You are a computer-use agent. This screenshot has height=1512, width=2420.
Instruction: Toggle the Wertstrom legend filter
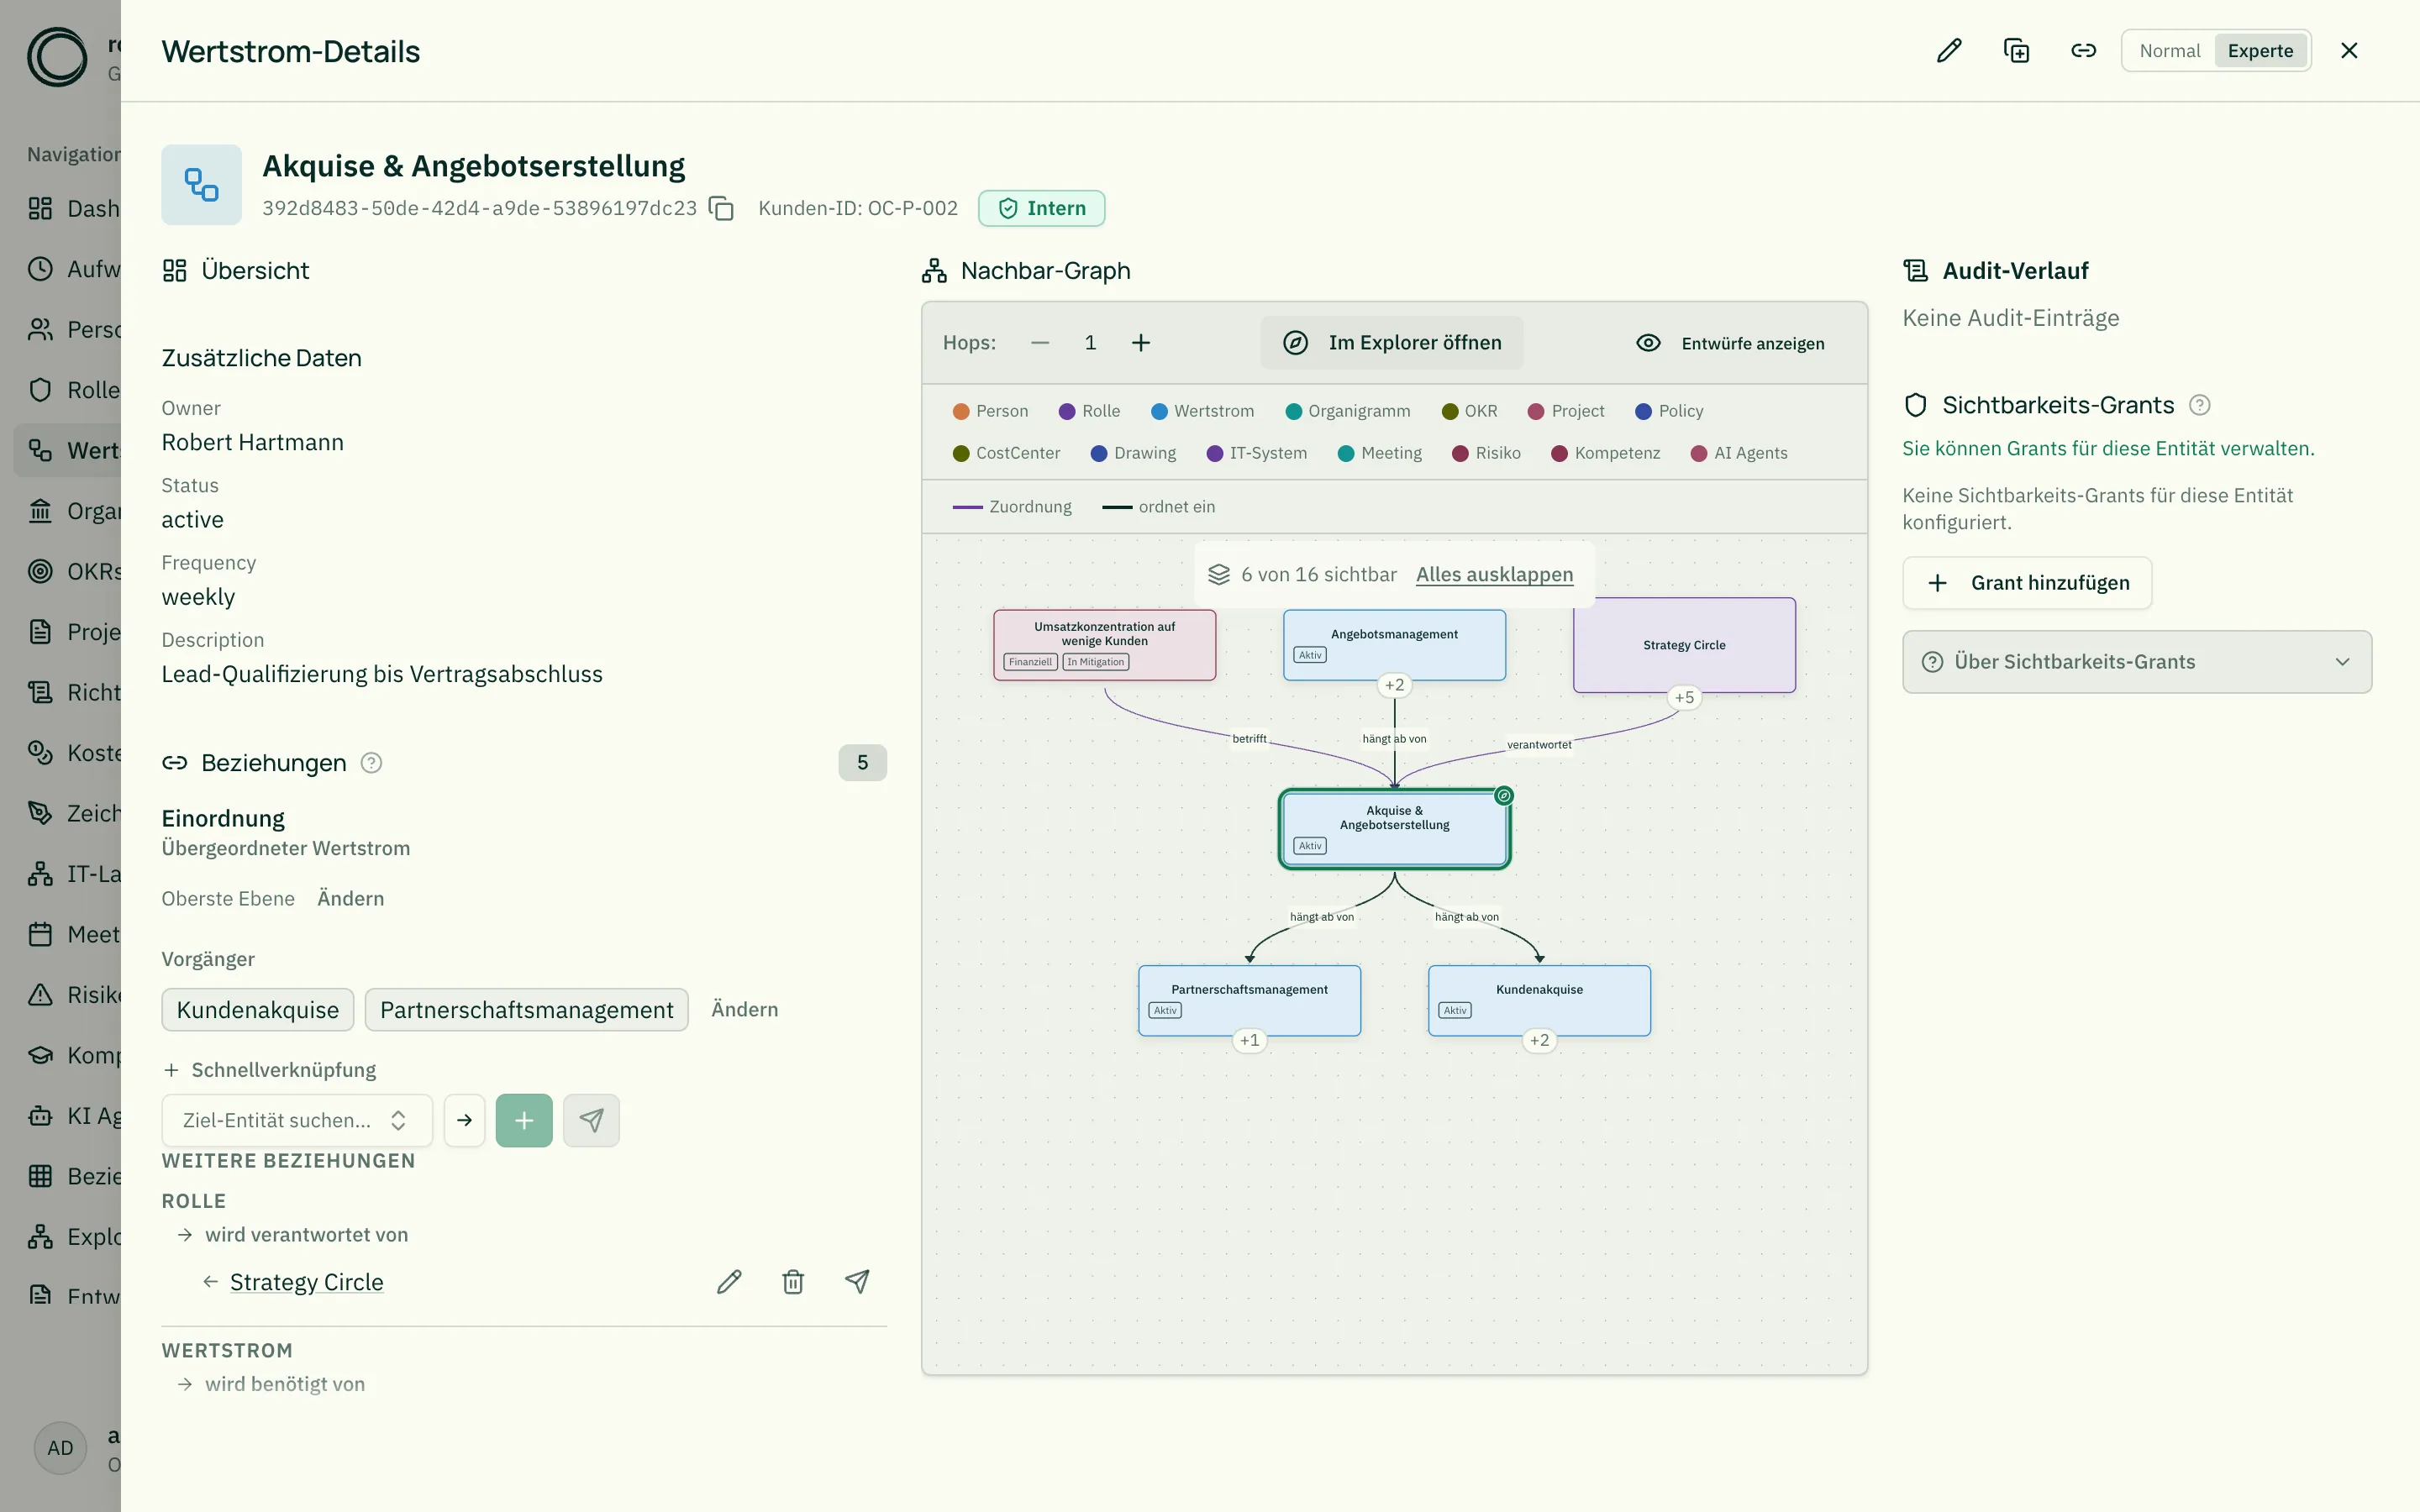coord(1202,411)
